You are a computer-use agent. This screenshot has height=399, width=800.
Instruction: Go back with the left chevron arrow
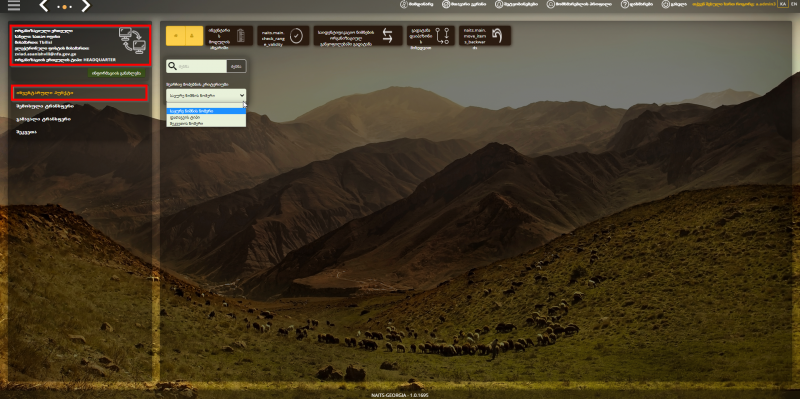coord(44,6)
